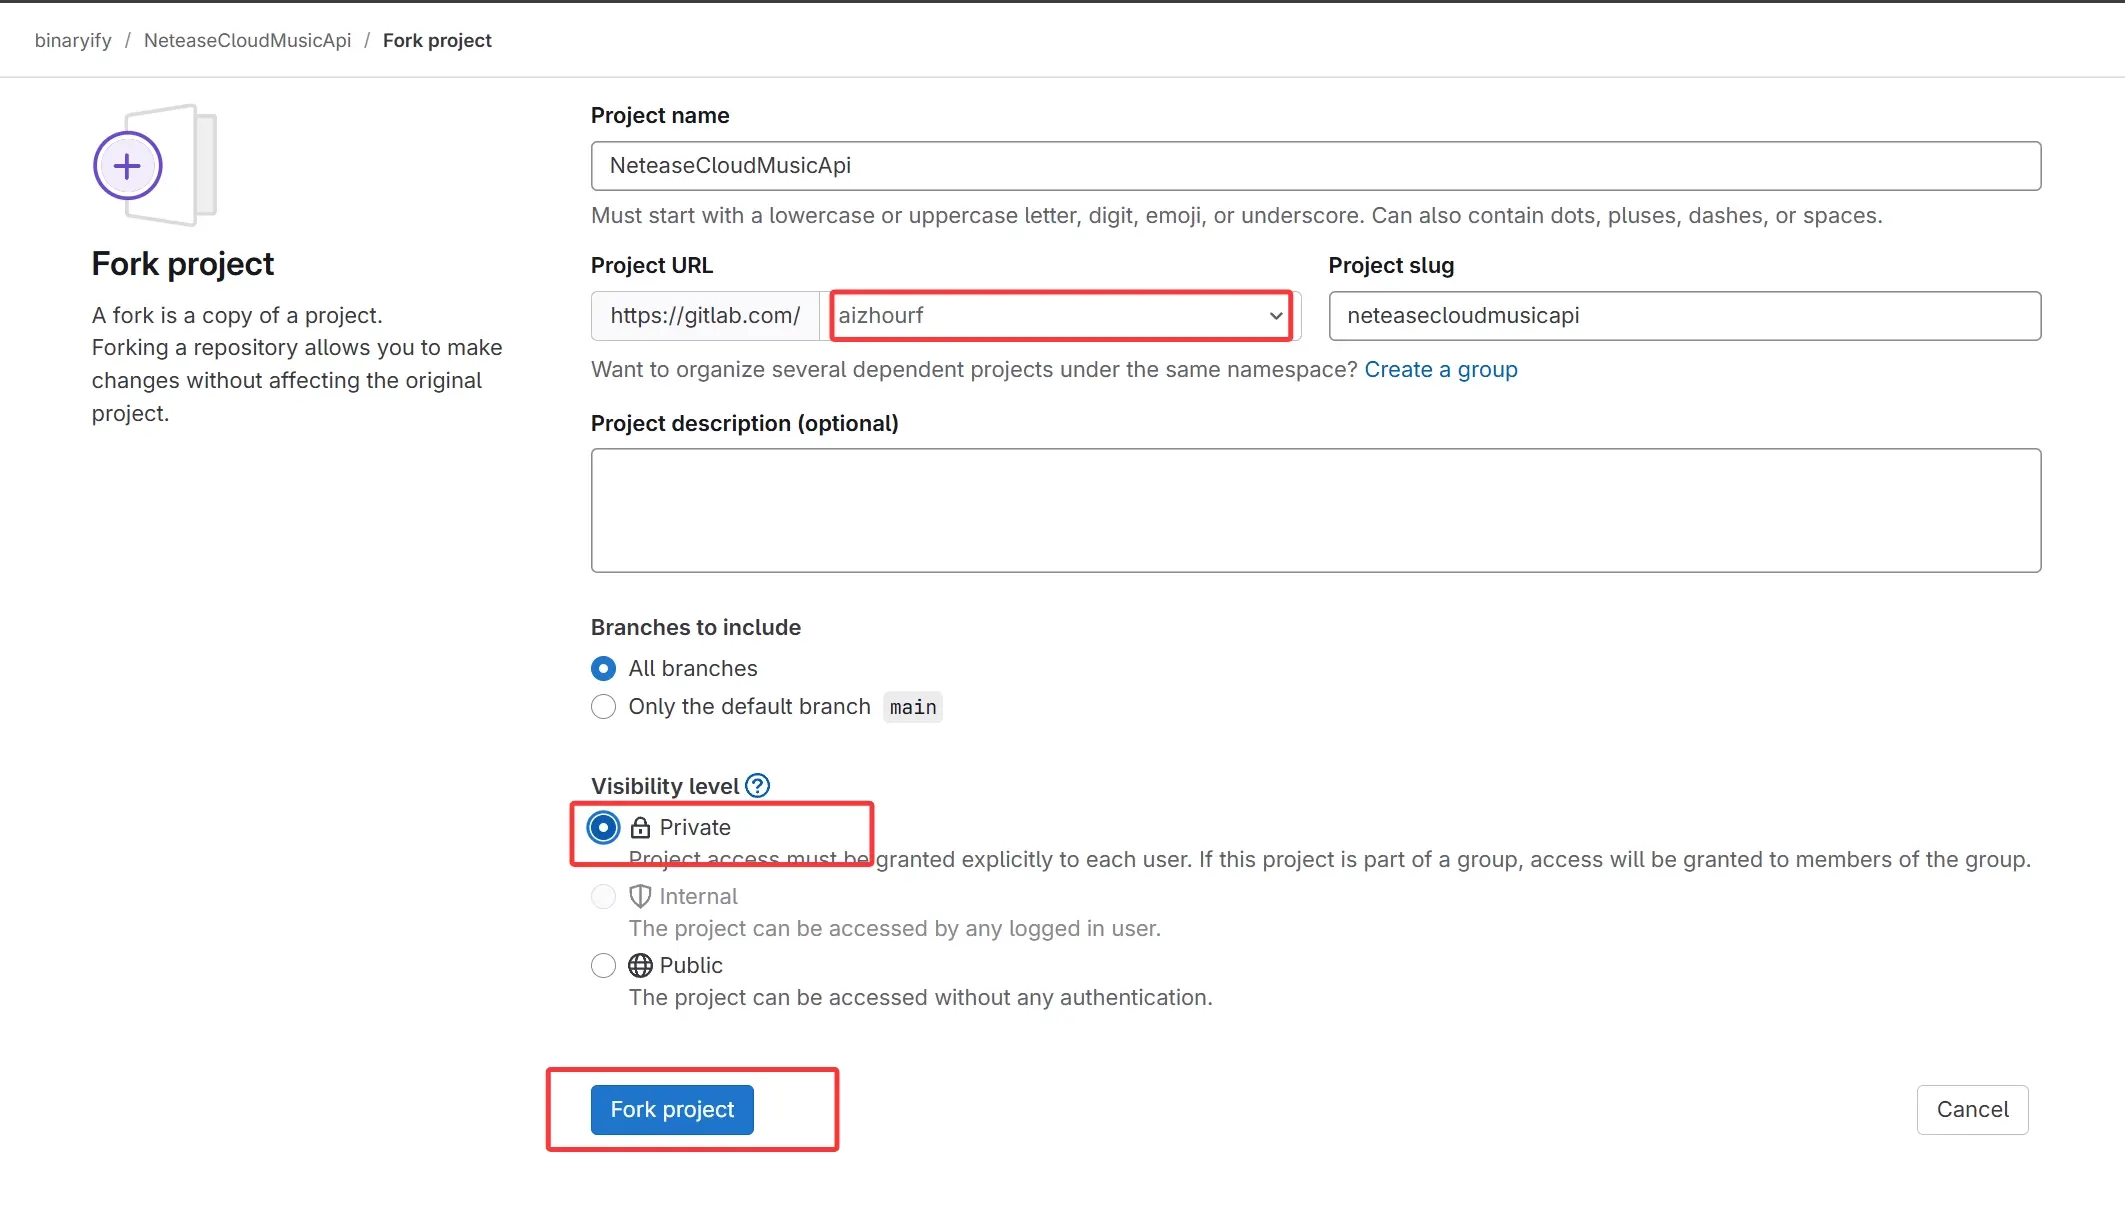Open the Create a group link
Screen dimensions: 2125x1228
[1441, 370]
